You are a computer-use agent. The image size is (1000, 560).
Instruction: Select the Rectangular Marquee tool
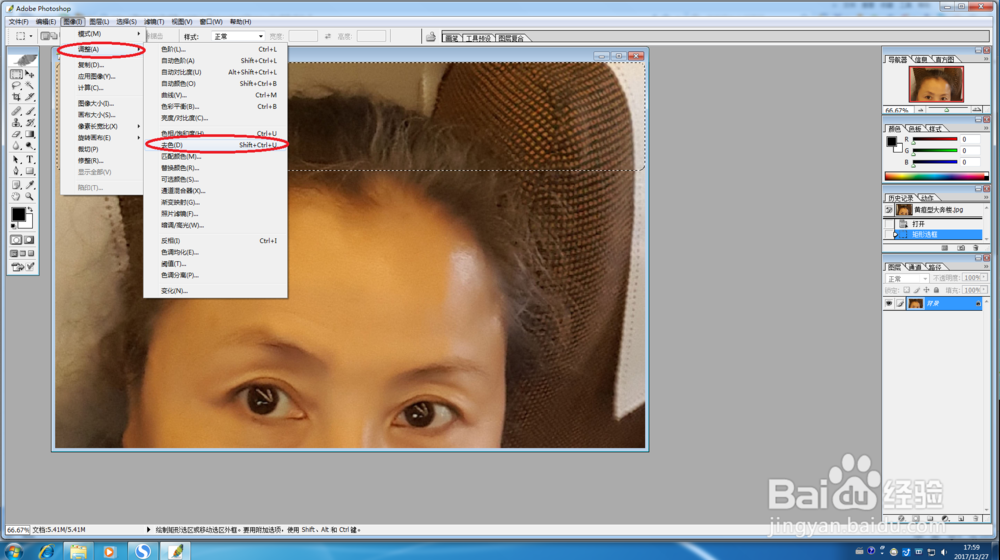tap(16, 75)
